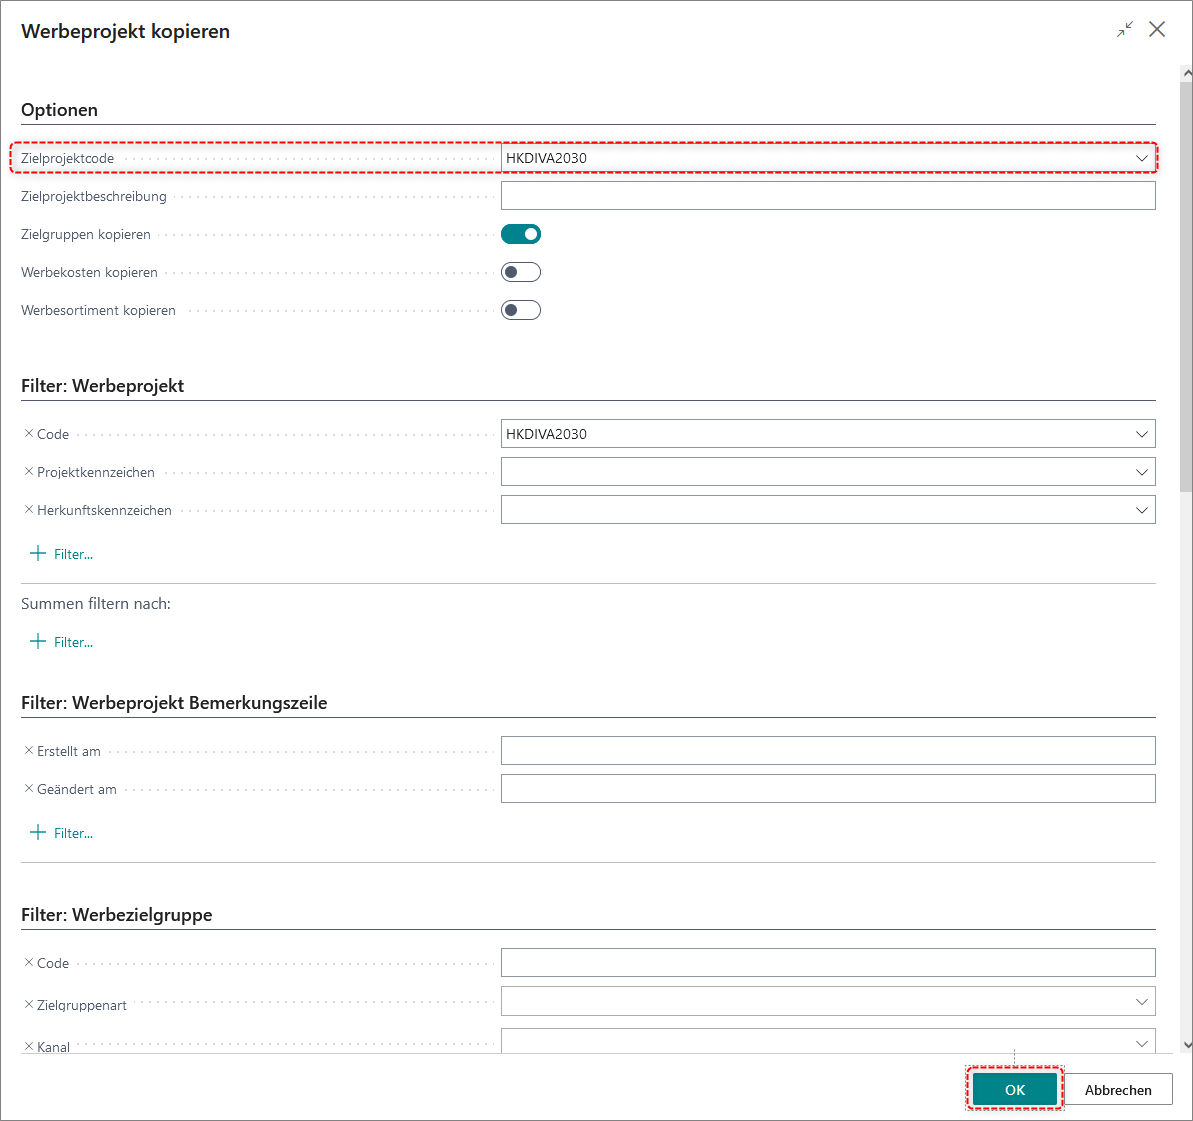Image resolution: width=1193 pixels, height=1121 pixels.
Task: Remove the Herkunftskennzeichen filter
Action: 29,510
